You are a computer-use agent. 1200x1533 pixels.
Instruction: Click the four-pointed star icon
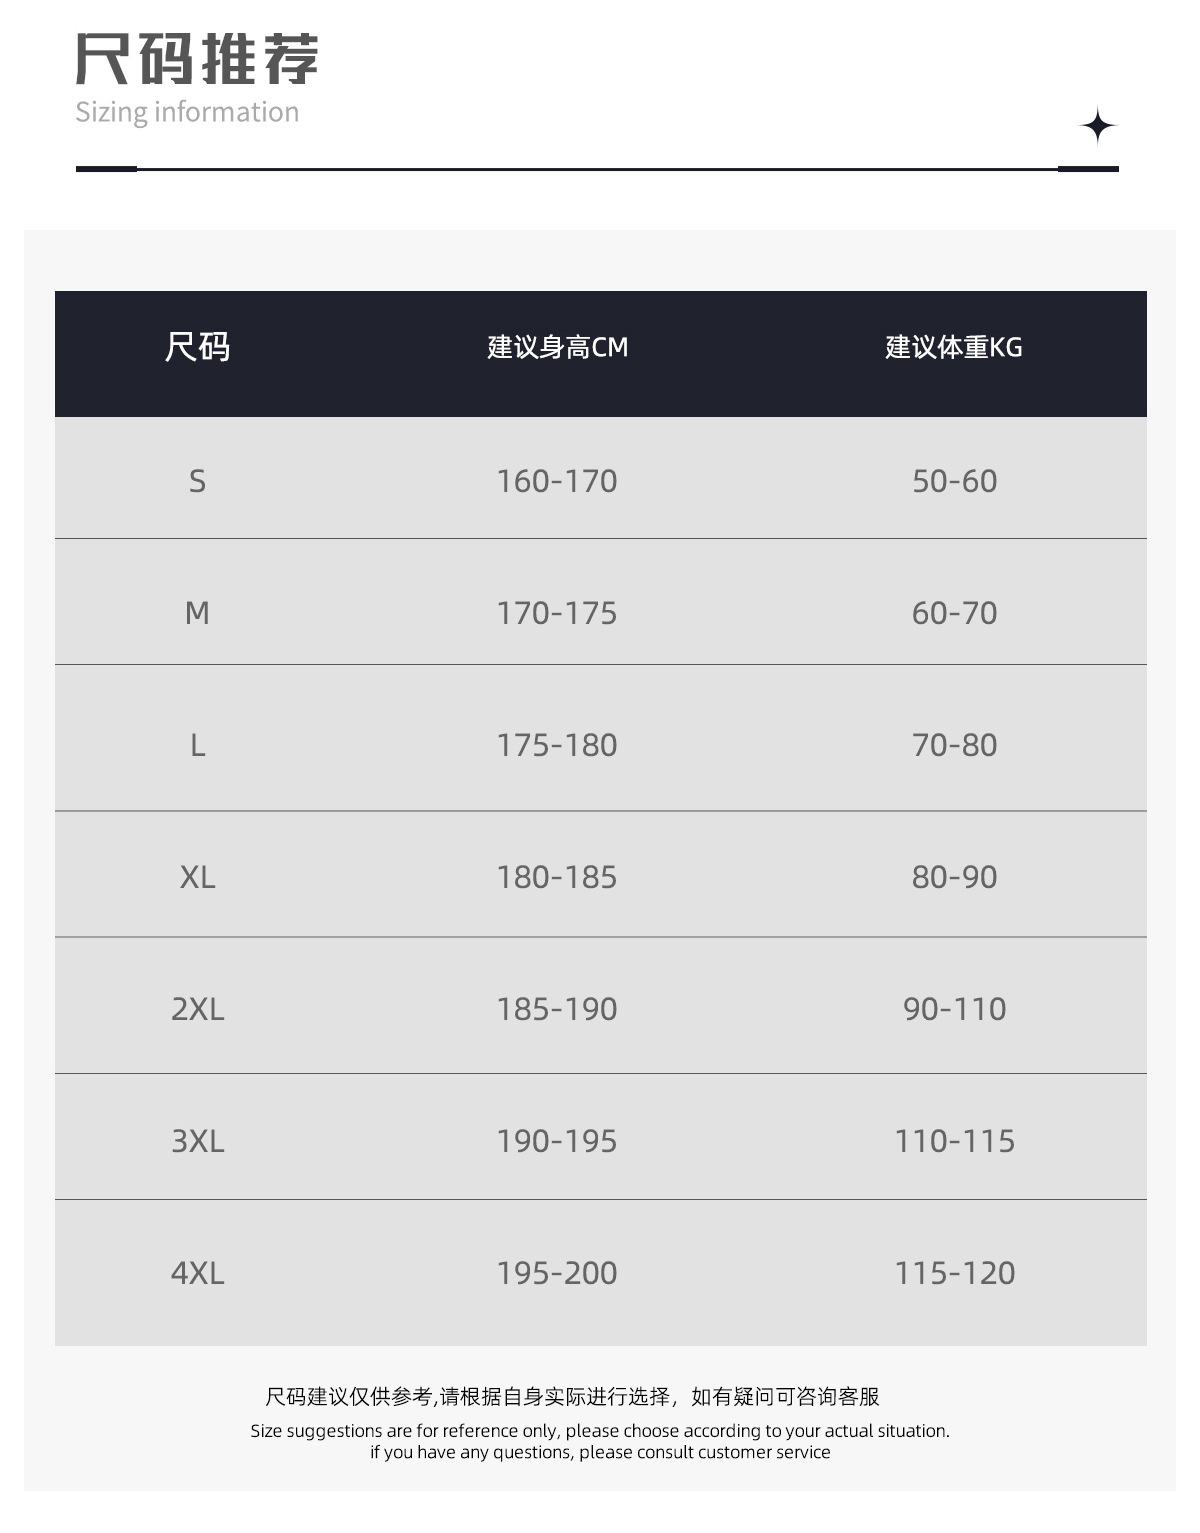[x=1098, y=126]
